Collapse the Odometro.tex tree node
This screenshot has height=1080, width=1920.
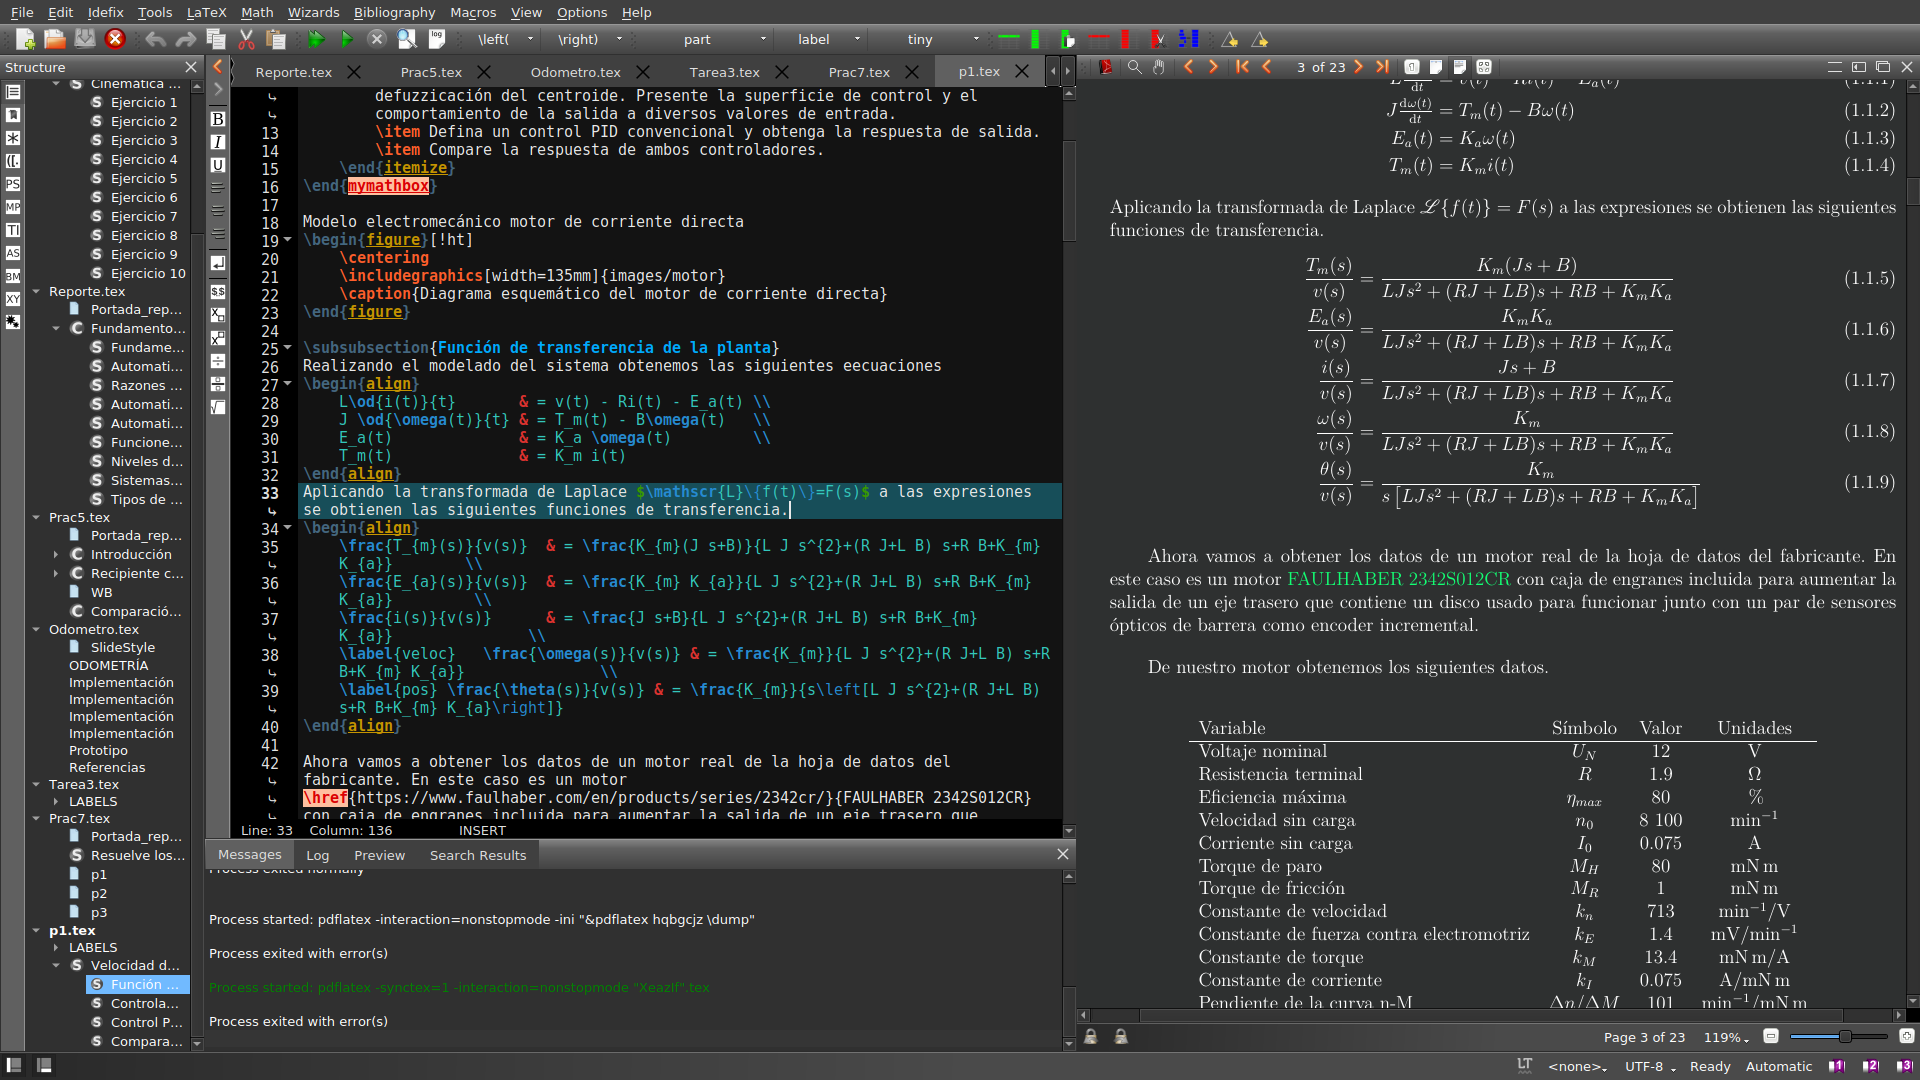click(36, 629)
